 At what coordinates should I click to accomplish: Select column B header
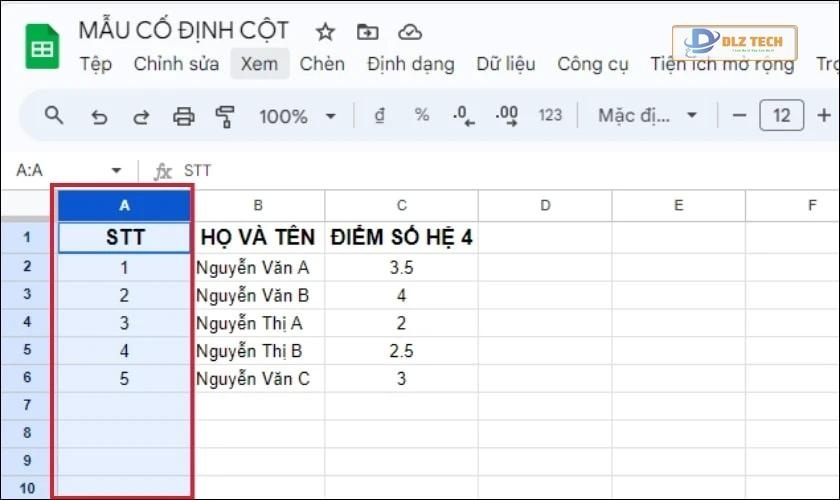[258, 206]
